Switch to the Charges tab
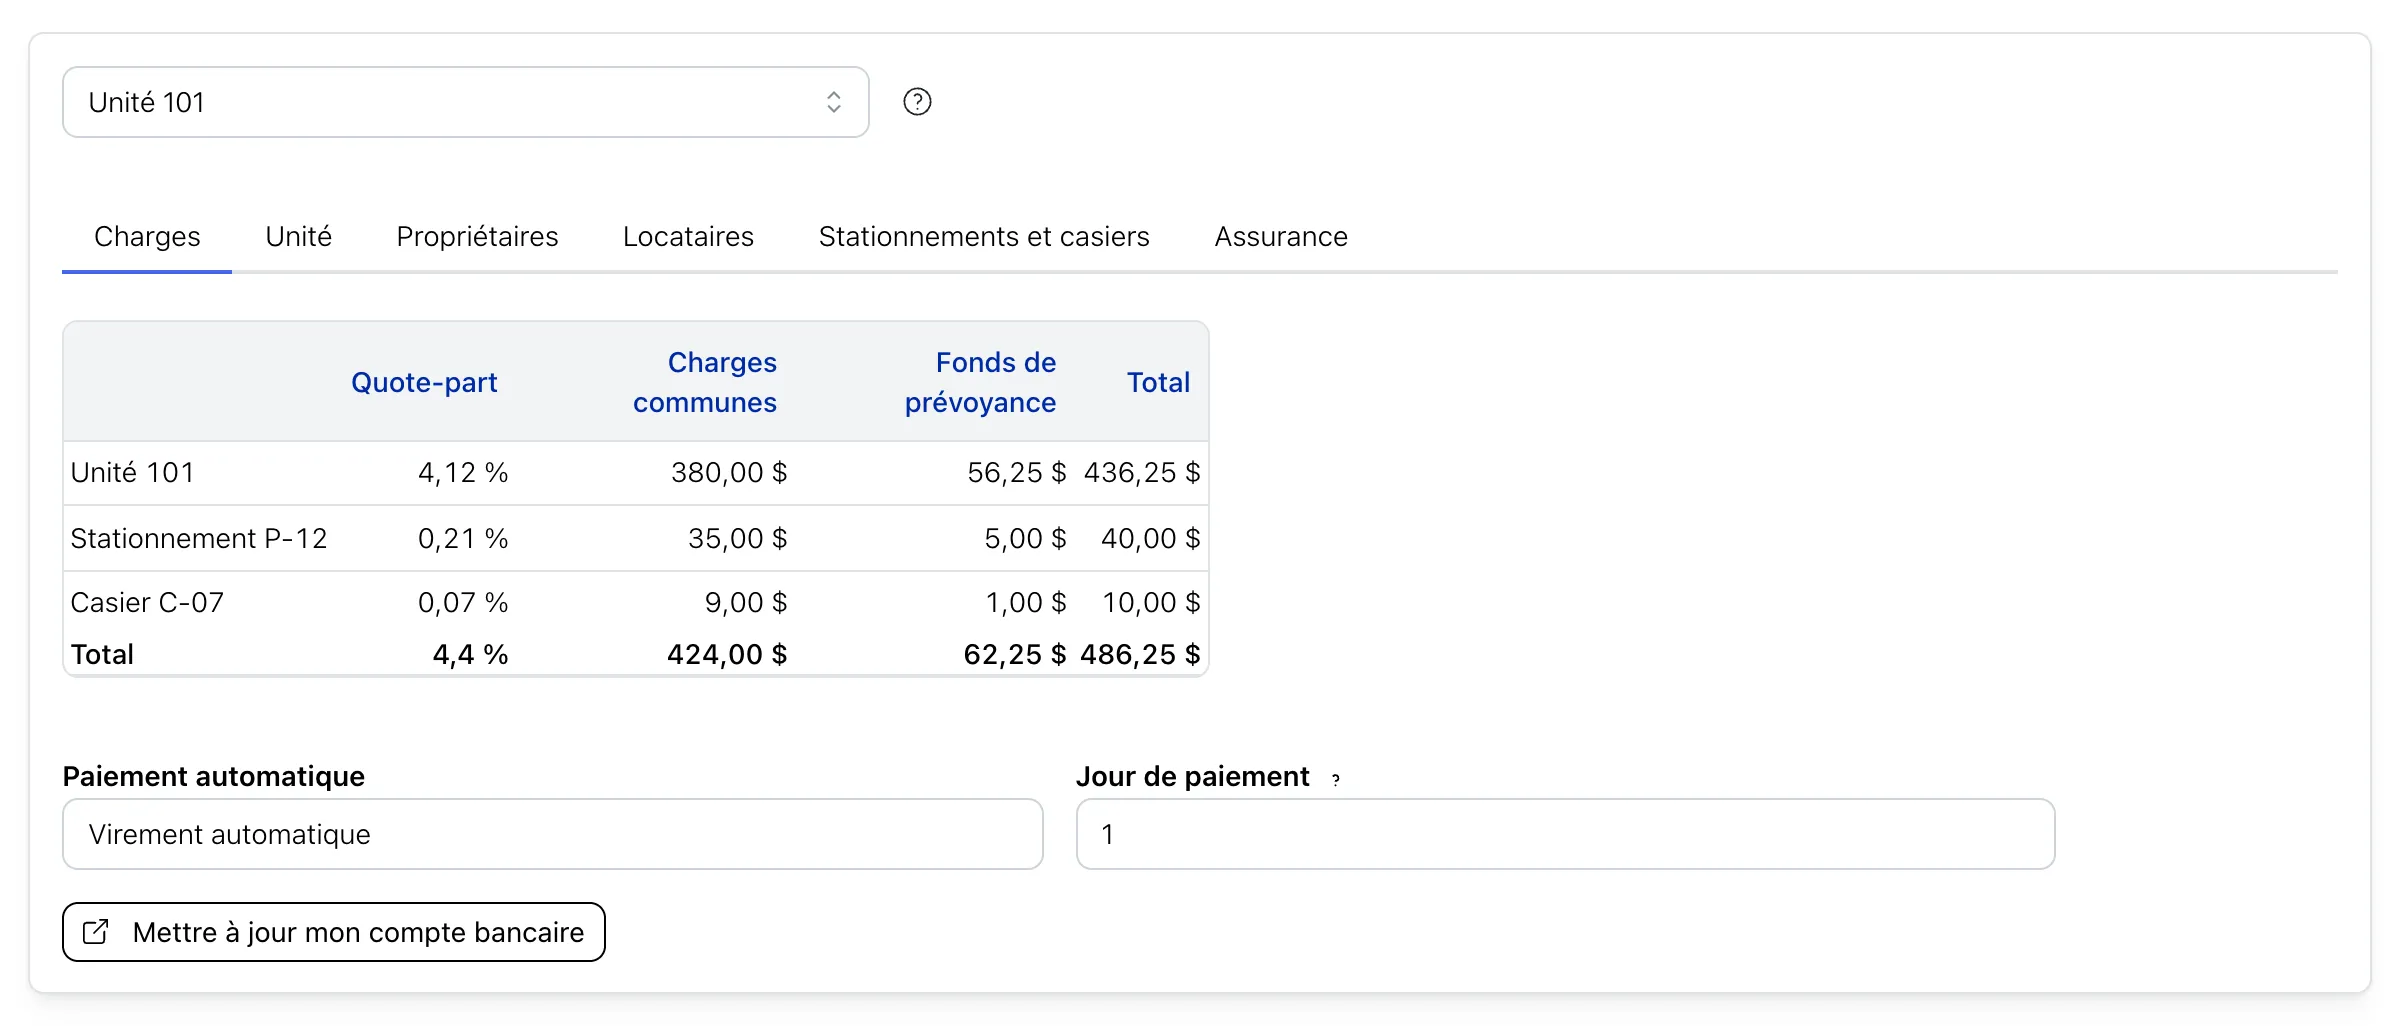The image size is (2400, 1026). point(147,237)
